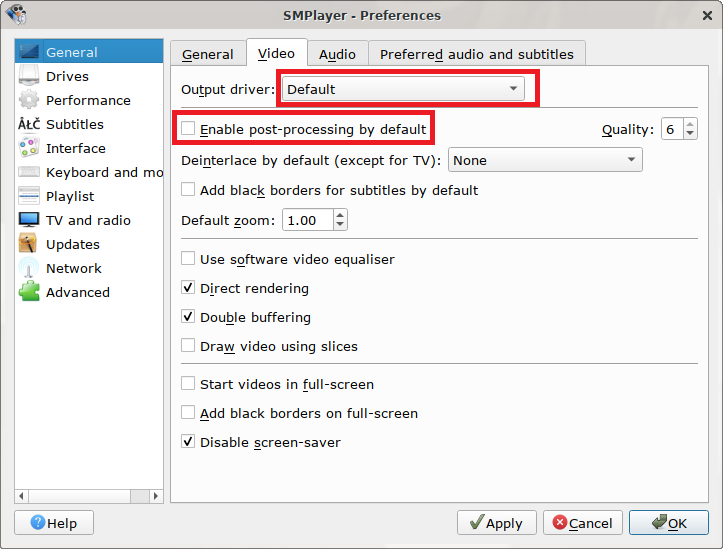Click the Updates package icon
The image size is (723, 549).
[28, 244]
